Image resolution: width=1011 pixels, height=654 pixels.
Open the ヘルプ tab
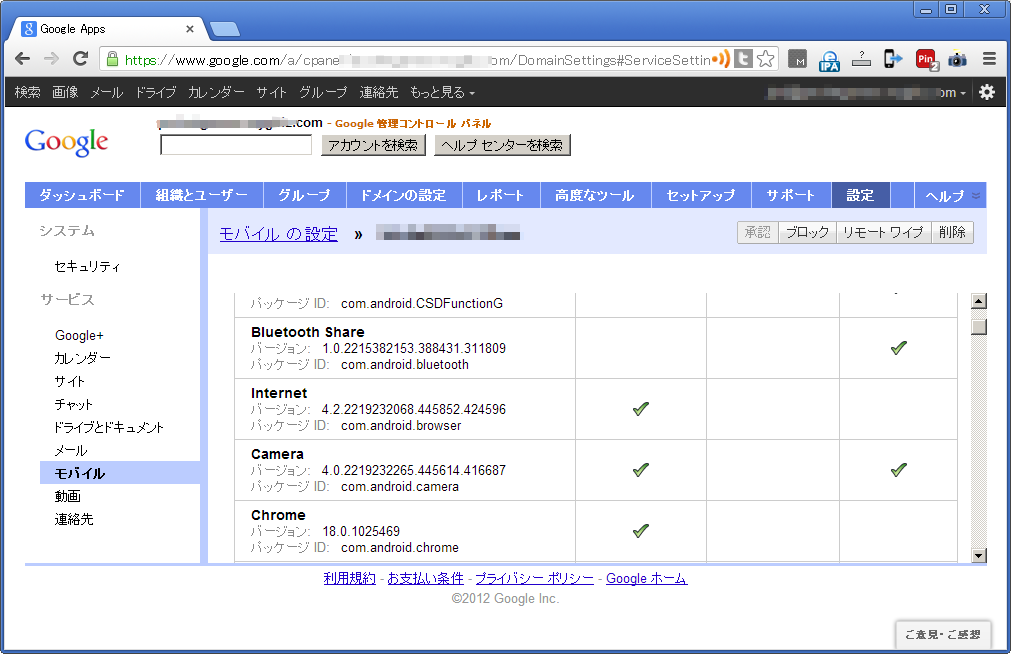[x=945, y=195]
